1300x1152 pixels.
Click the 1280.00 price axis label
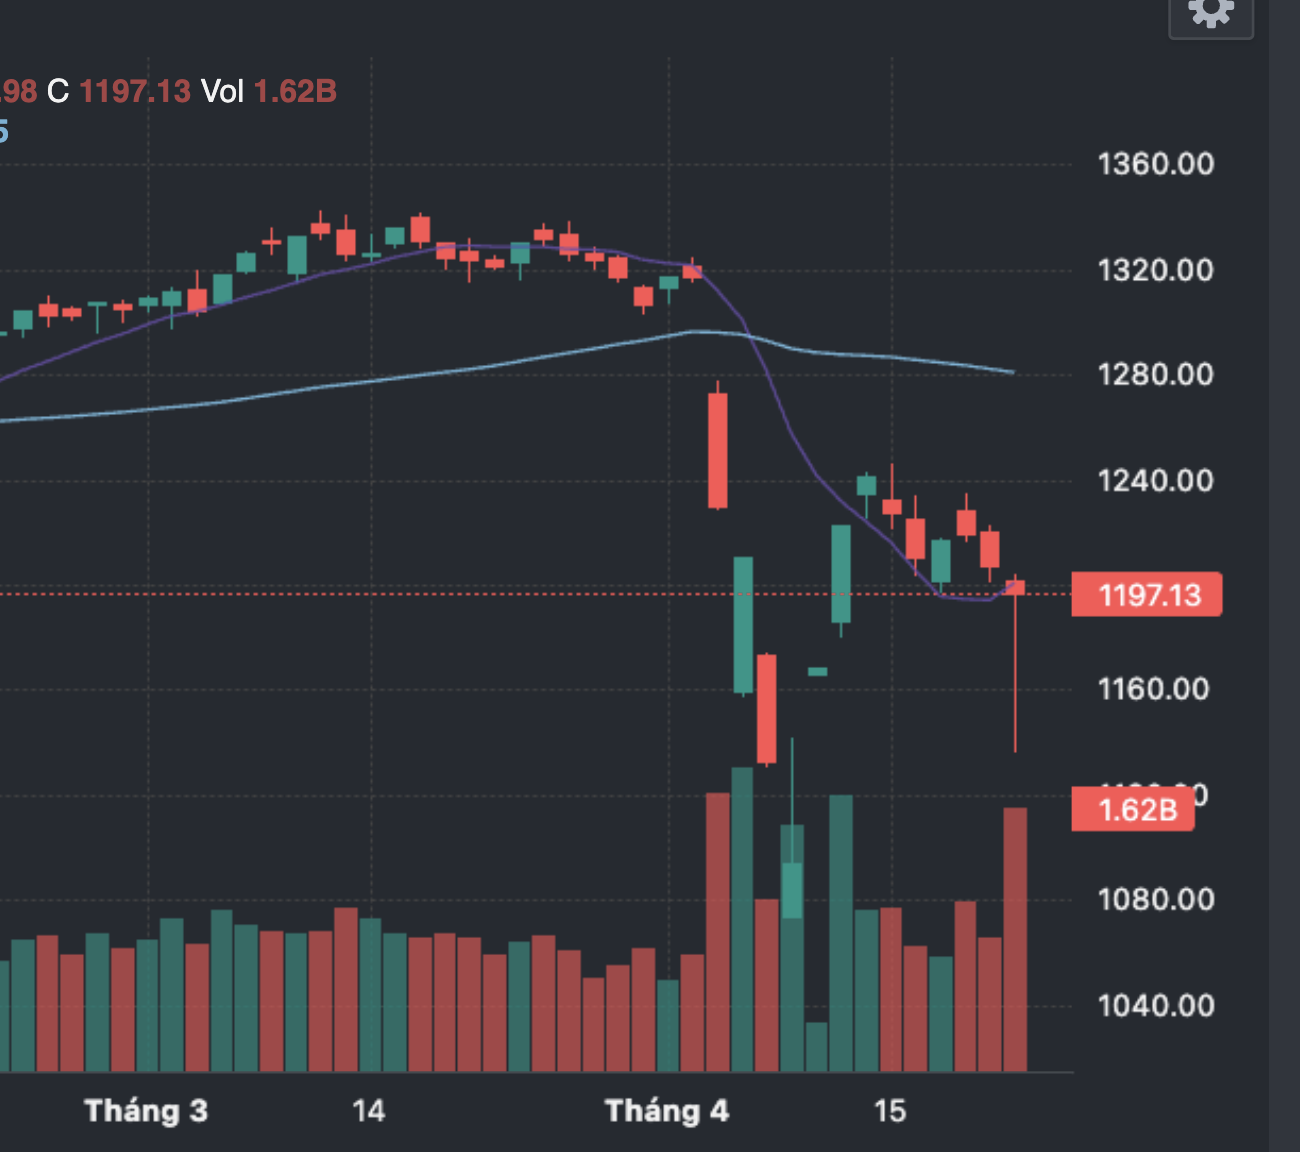[1155, 375]
